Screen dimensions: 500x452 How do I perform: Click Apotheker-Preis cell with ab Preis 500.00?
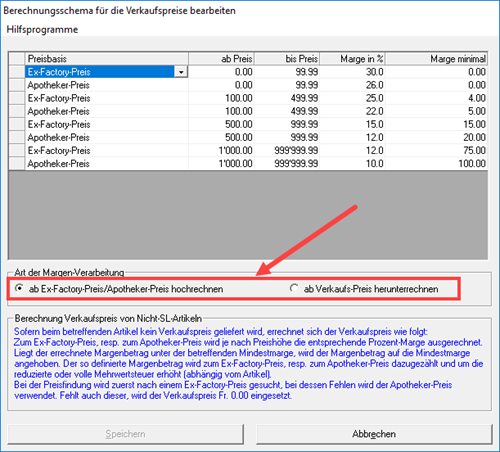tap(107, 137)
